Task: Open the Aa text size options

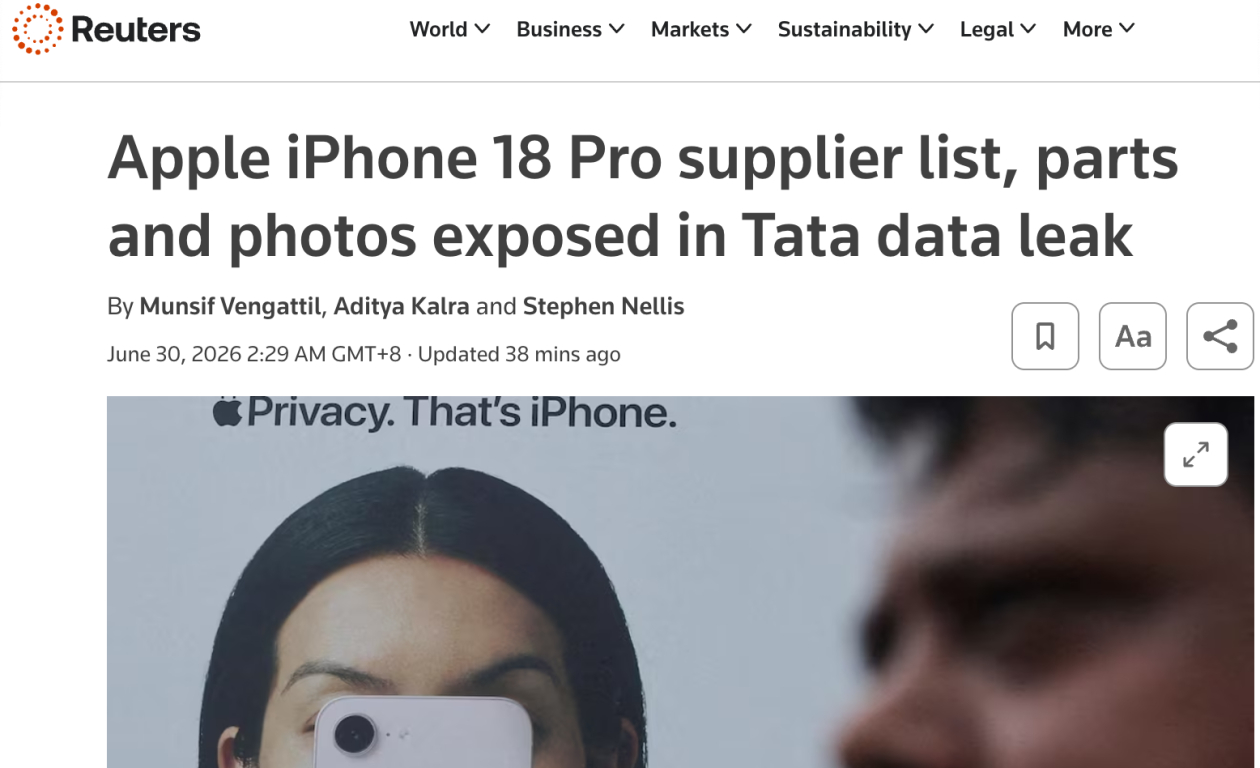Action: [x=1133, y=336]
